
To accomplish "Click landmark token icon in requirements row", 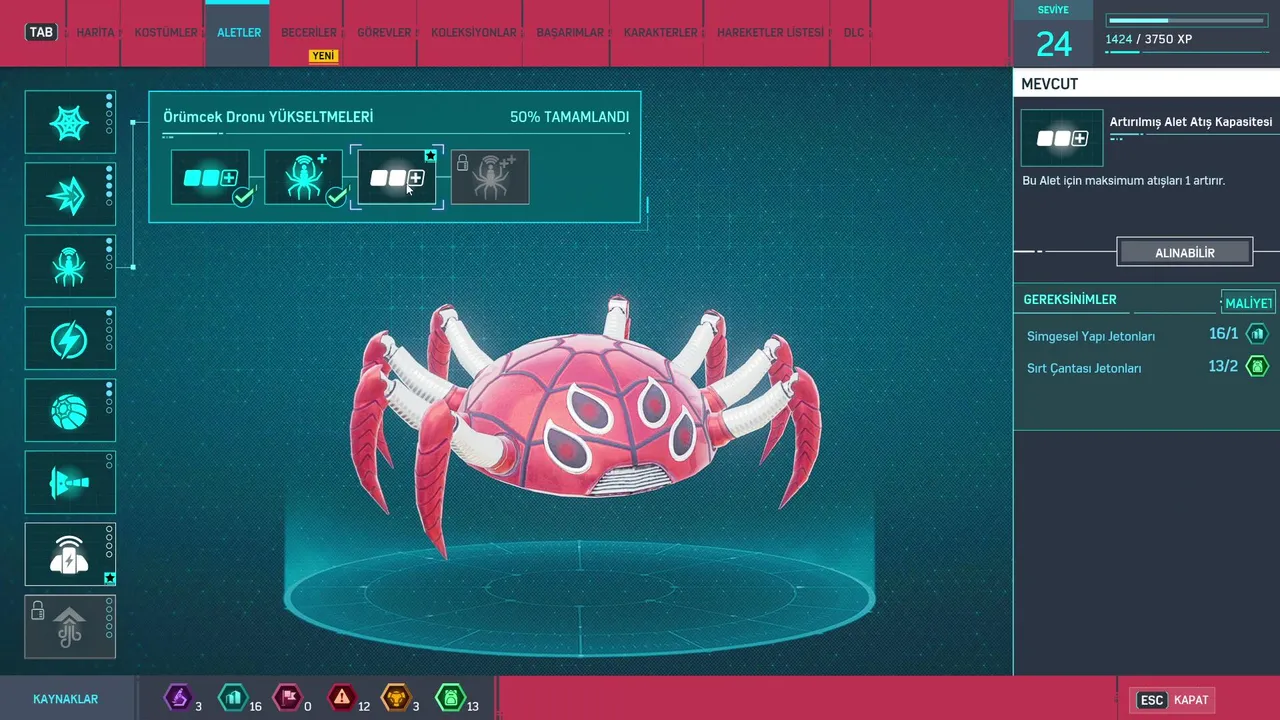I will (x=1257, y=334).
